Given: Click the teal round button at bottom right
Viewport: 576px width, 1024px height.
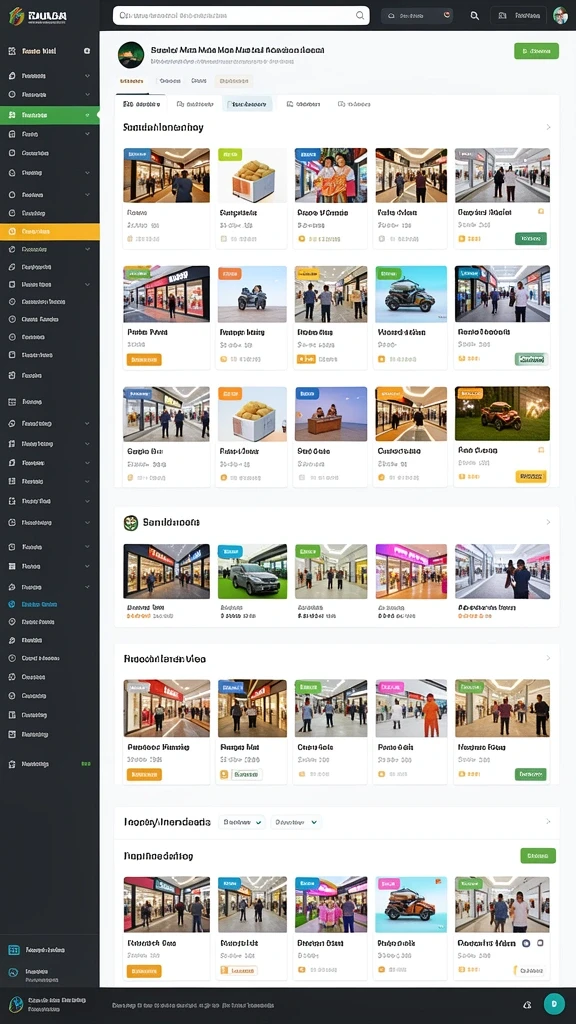Looking at the screenshot, I should [554, 1004].
